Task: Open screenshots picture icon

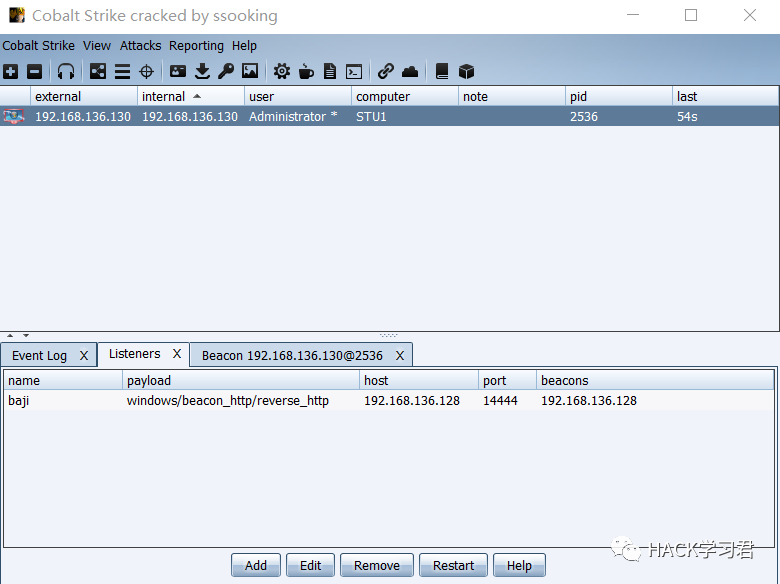Action: (x=250, y=71)
